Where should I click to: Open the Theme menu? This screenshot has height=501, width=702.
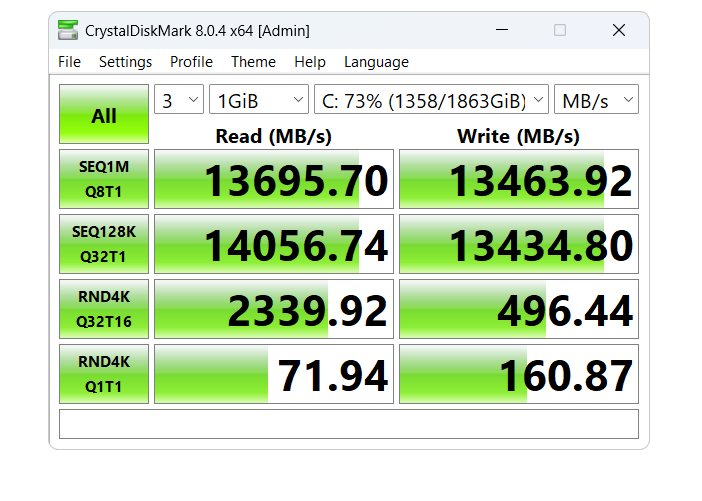[253, 62]
